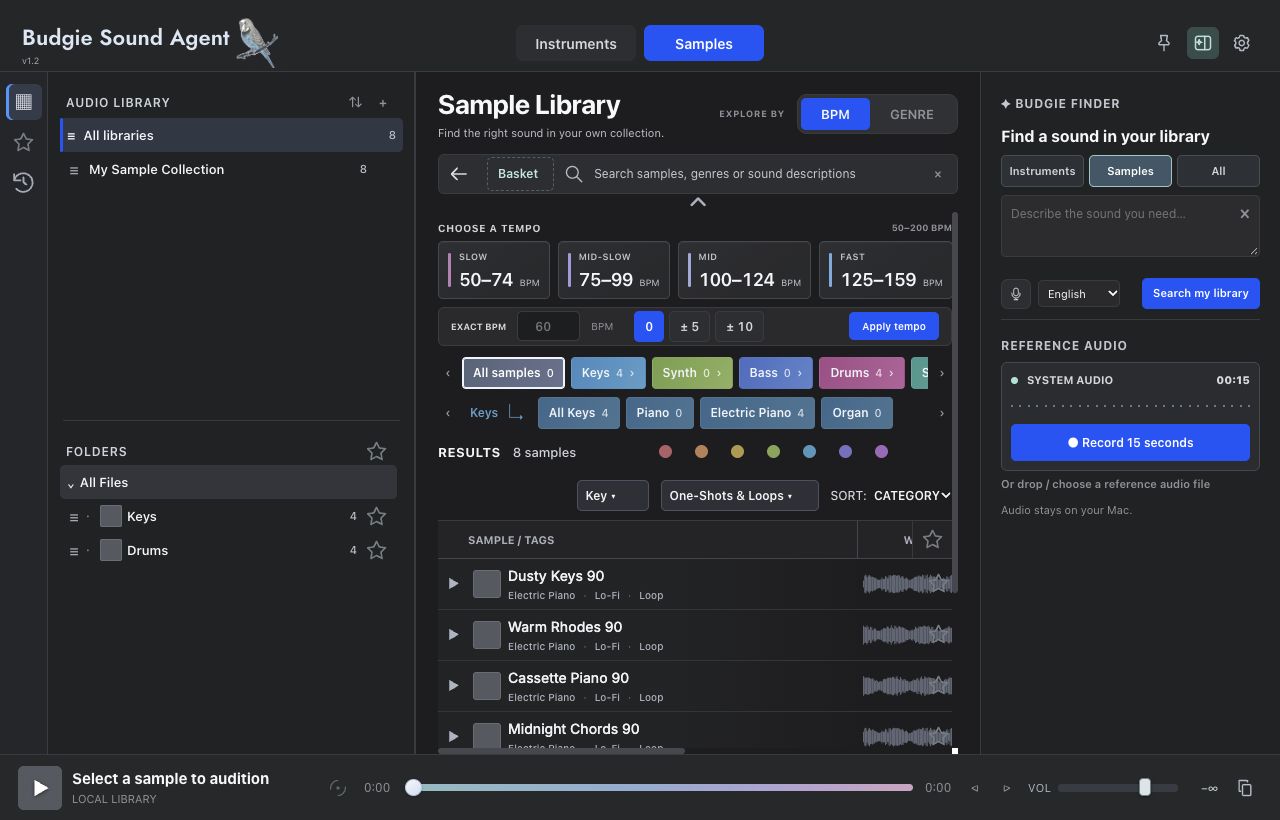Open history icon in left sidebar
The height and width of the screenshot is (820, 1280).
coord(24,182)
